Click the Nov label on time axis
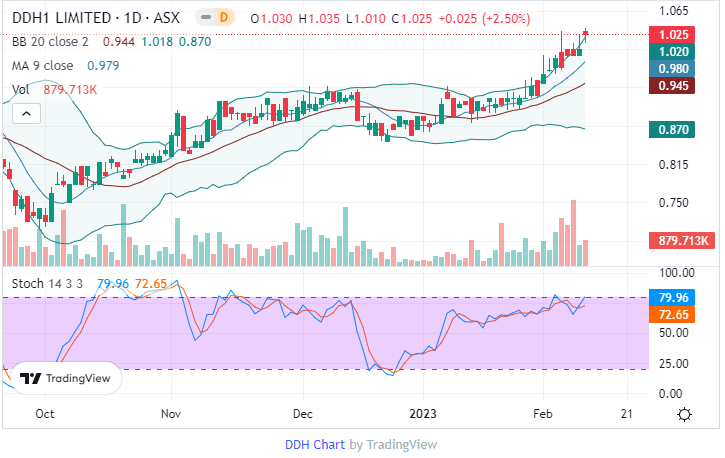725x458 pixels. 170,412
